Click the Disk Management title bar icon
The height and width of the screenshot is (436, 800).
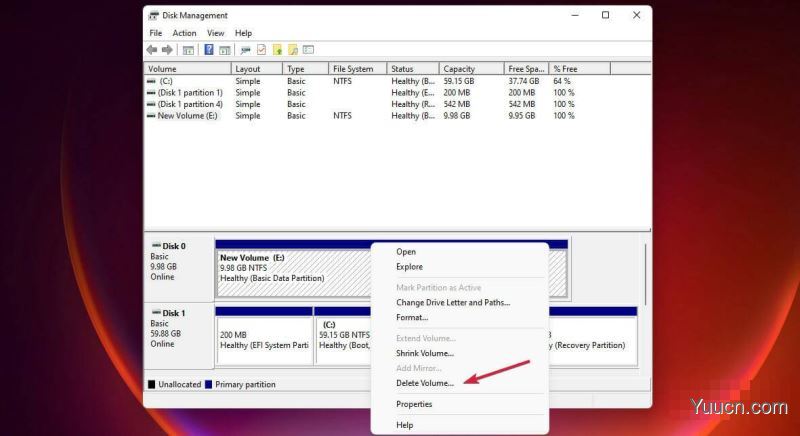point(154,15)
